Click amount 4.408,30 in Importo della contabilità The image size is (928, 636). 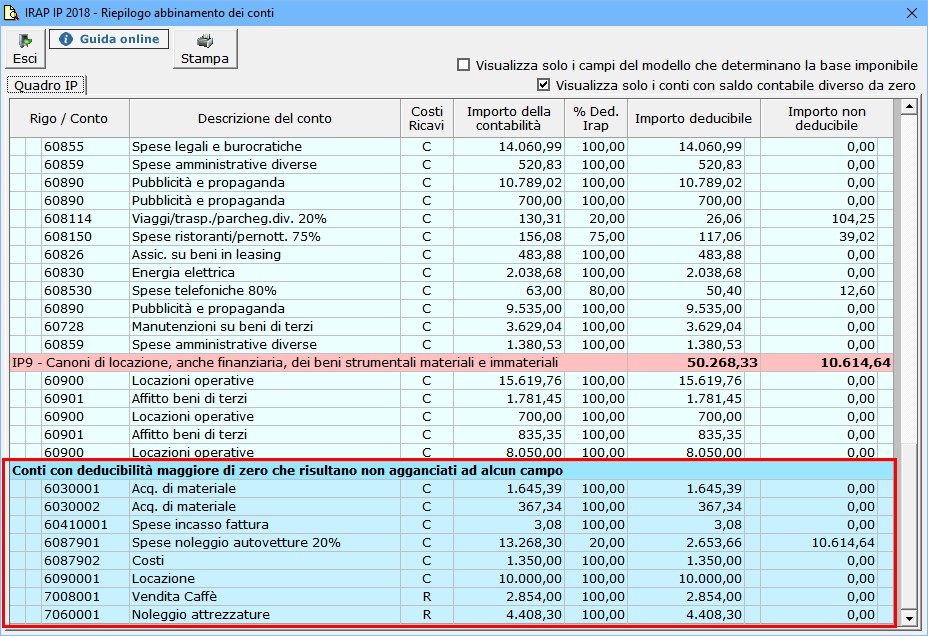534,615
